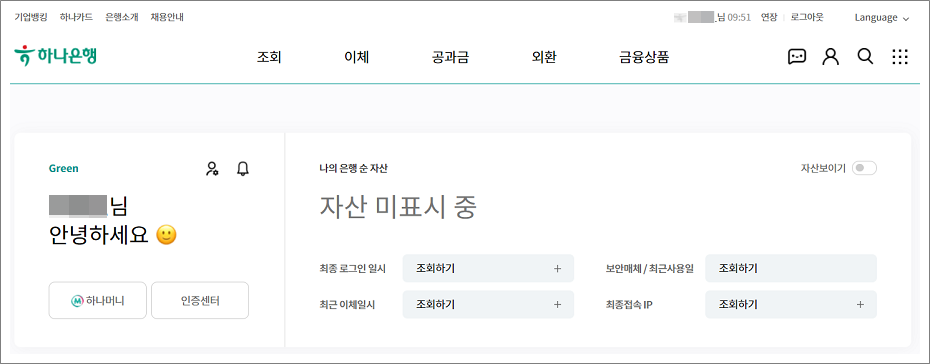930x364 pixels.
Task: Click the plus icon for 최종 로그인 일시
Action: (557, 269)
